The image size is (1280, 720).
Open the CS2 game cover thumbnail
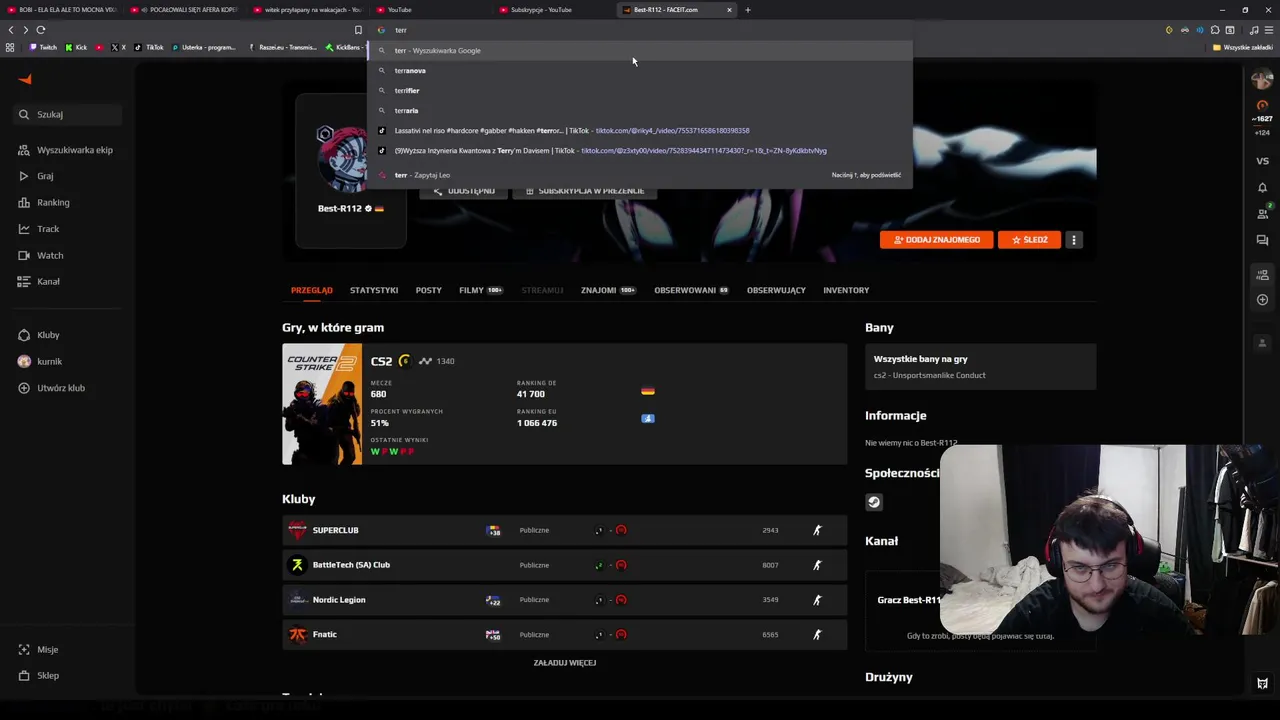(x=322, y=404)
